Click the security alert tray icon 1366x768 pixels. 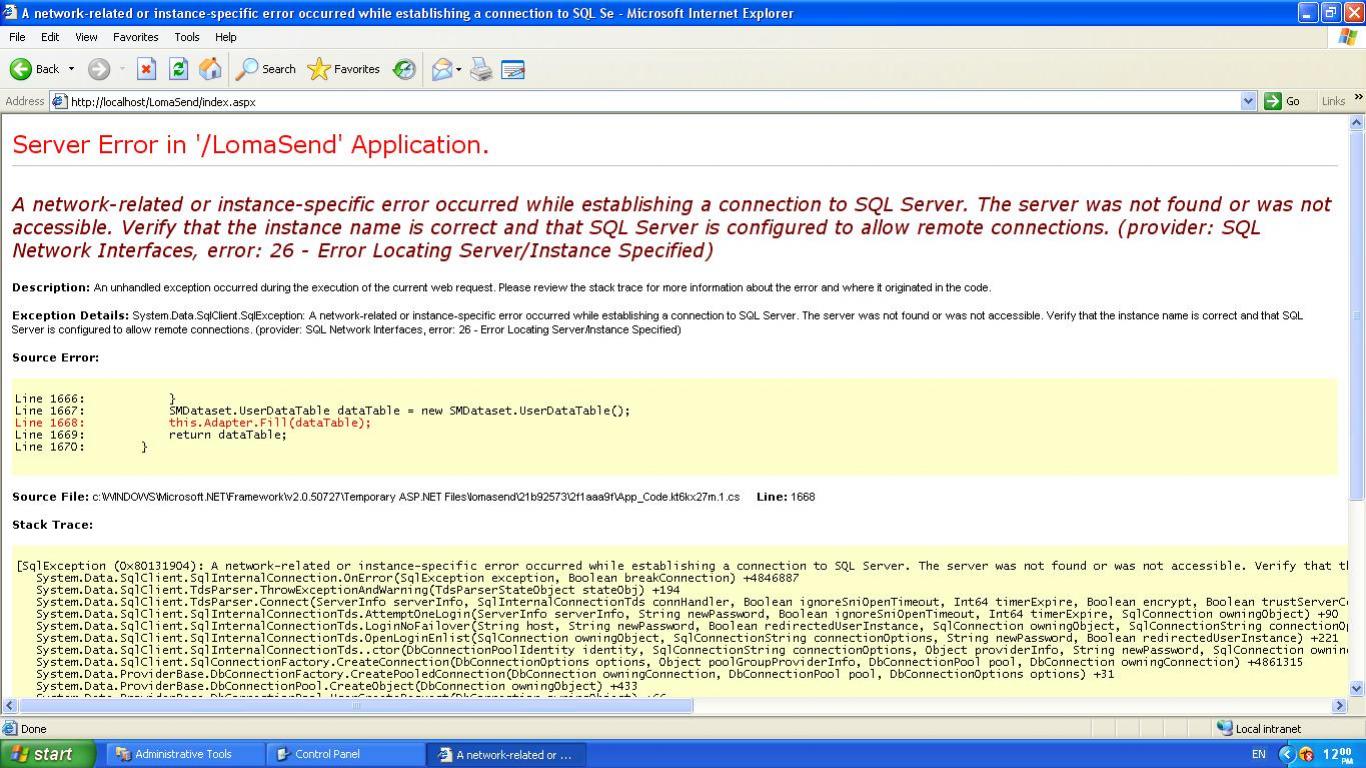[x=1306, y=754]
